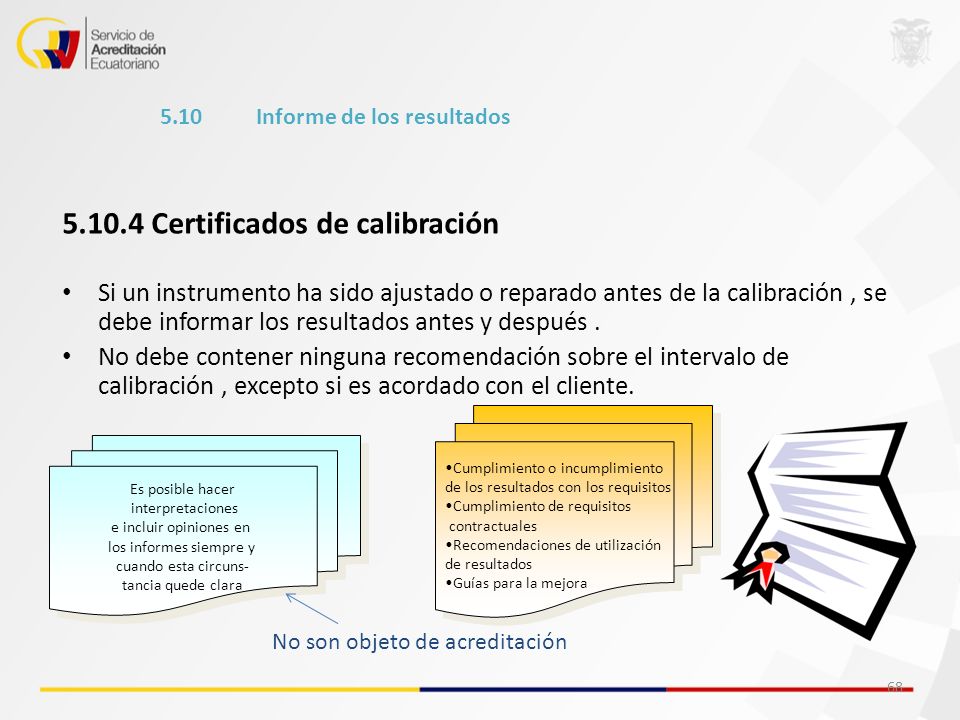Click the slide page number 68
The height and width of the screenshot is (720, 960).
894,686
